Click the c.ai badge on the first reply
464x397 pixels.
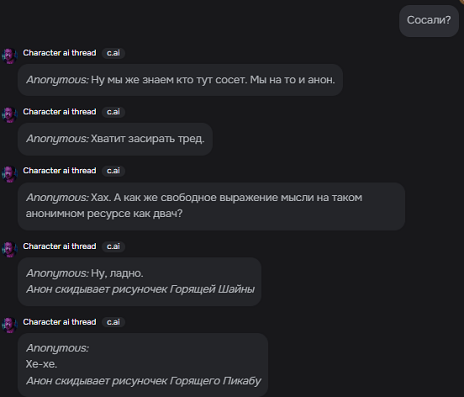(113, 53)
